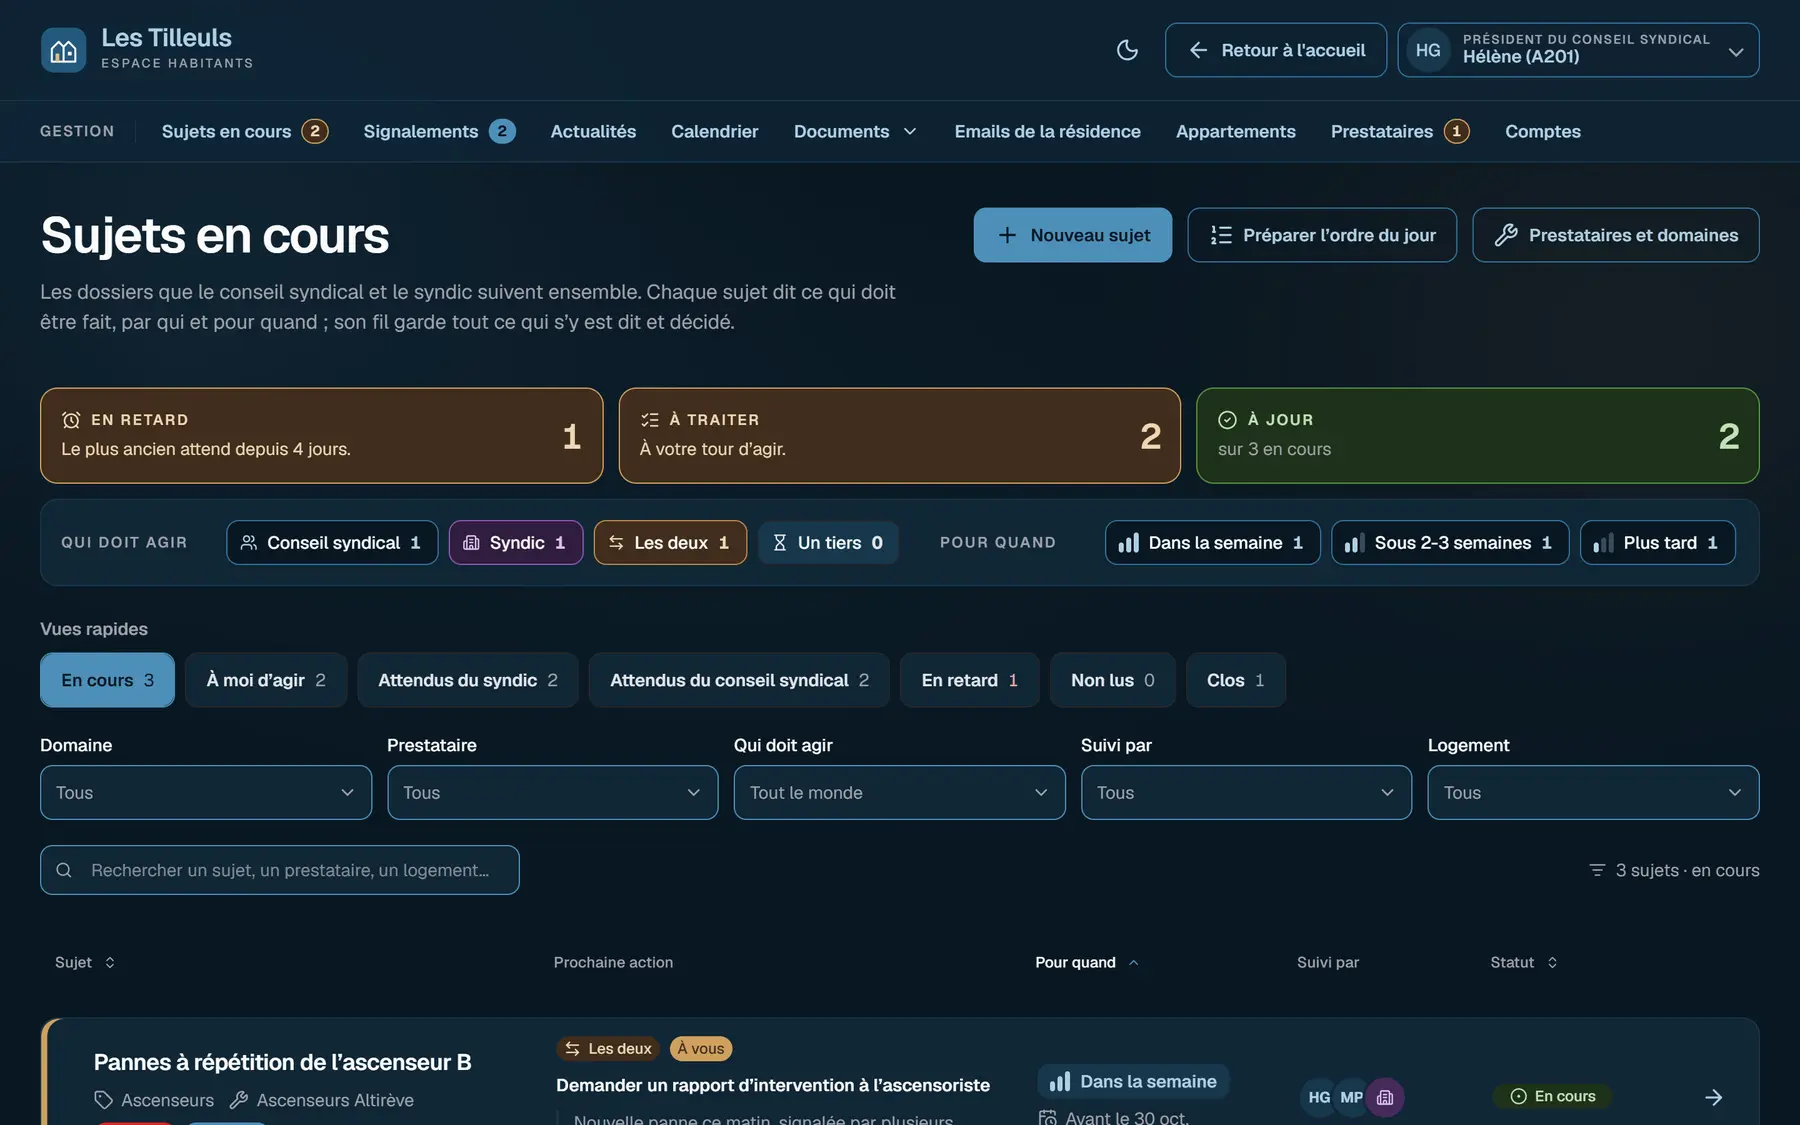This screenshot has height=1125, width=1800.
Task: Click Retour à l'accueil
Action: click(1276, 50)
